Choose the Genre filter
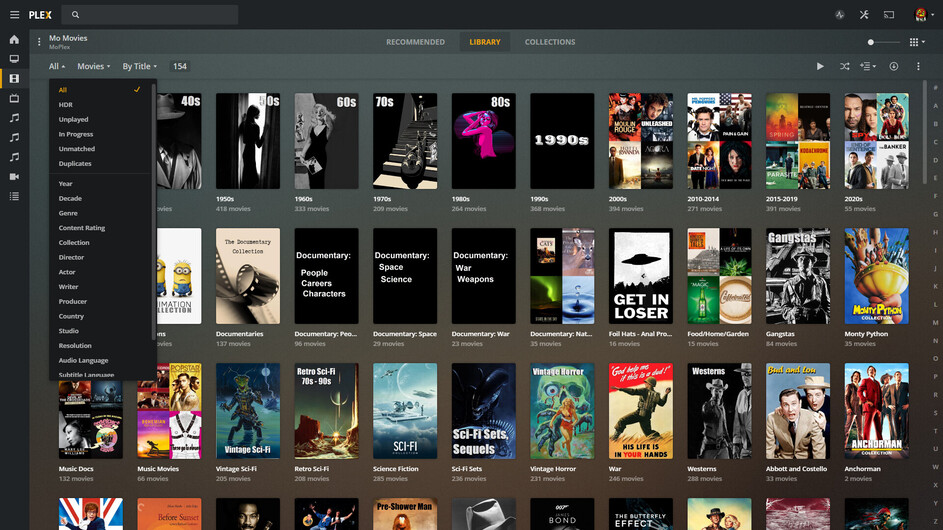This screenshot has width=943, height=530. [100, 213]
